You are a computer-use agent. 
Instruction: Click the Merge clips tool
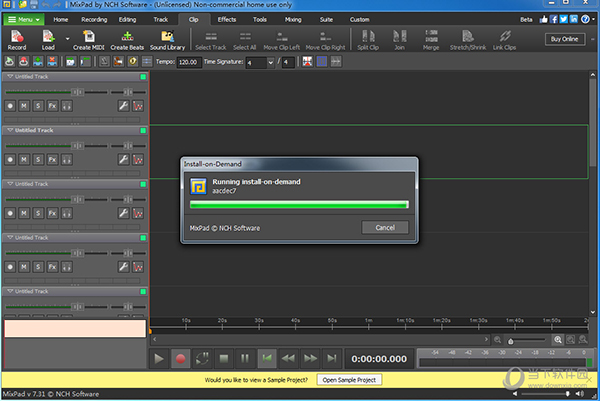(431, 40)
